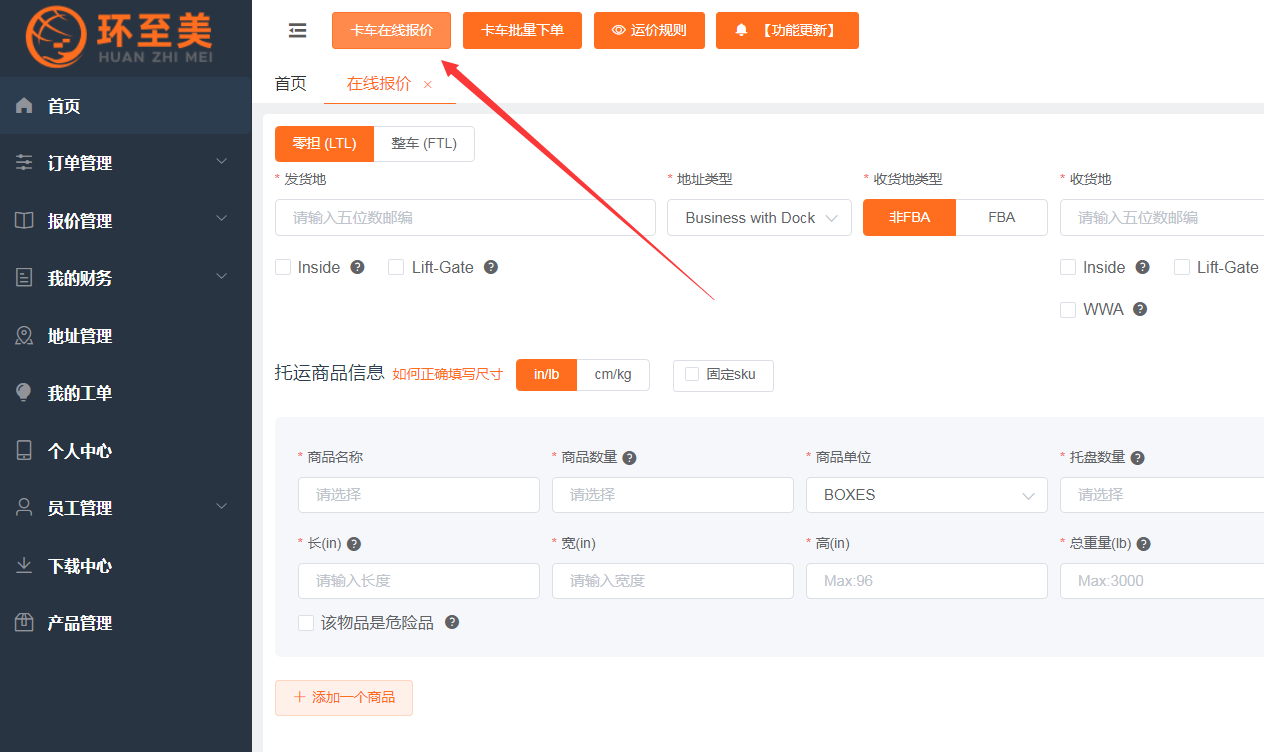Check the 固定sku option
Viewport: 1264px width, 752px height.
(x=692, y=375)
